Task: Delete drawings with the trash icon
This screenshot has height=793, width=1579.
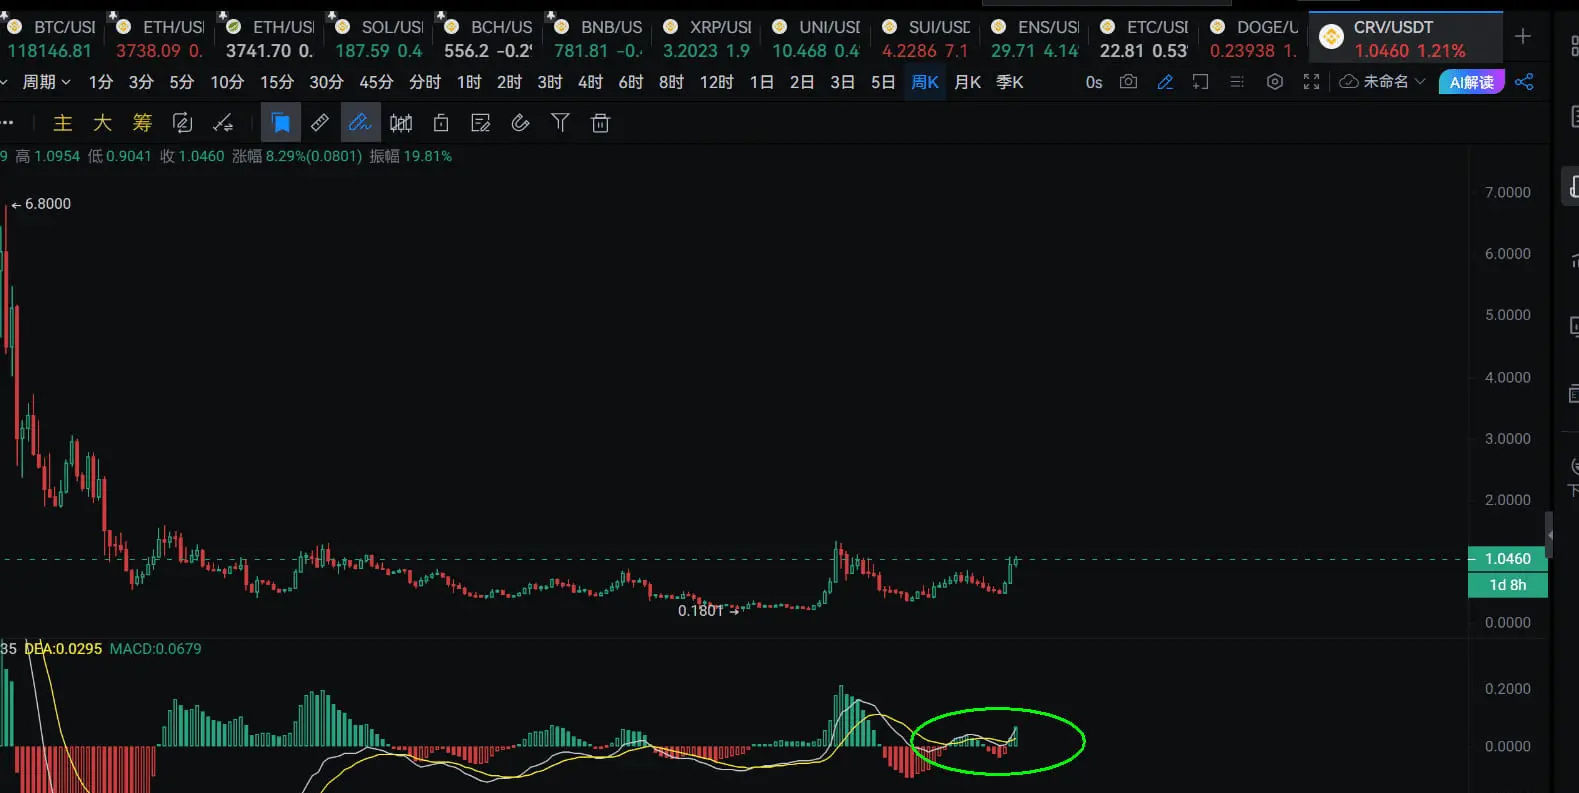Action: tap(600, 123)
